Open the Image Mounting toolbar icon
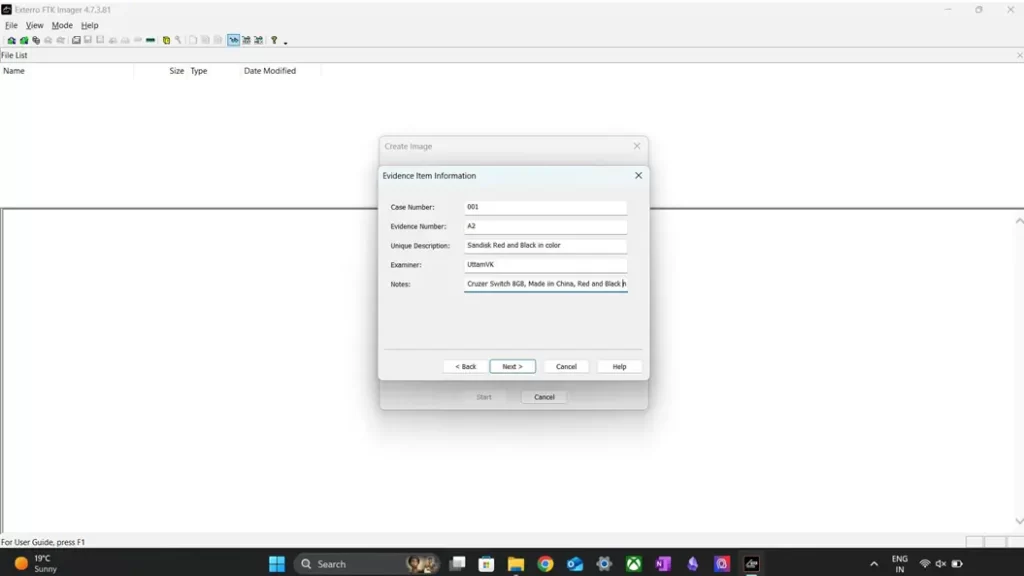 click(x=36, y=41)
